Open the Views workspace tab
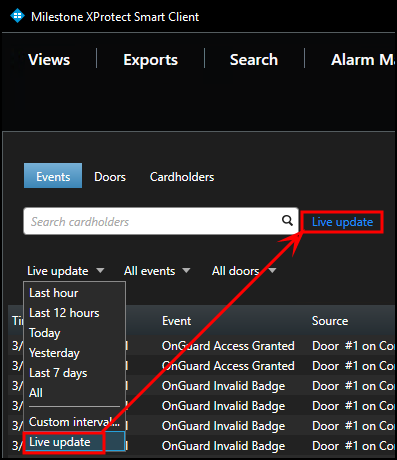The image size is (397, 460). tap(49, 60)
